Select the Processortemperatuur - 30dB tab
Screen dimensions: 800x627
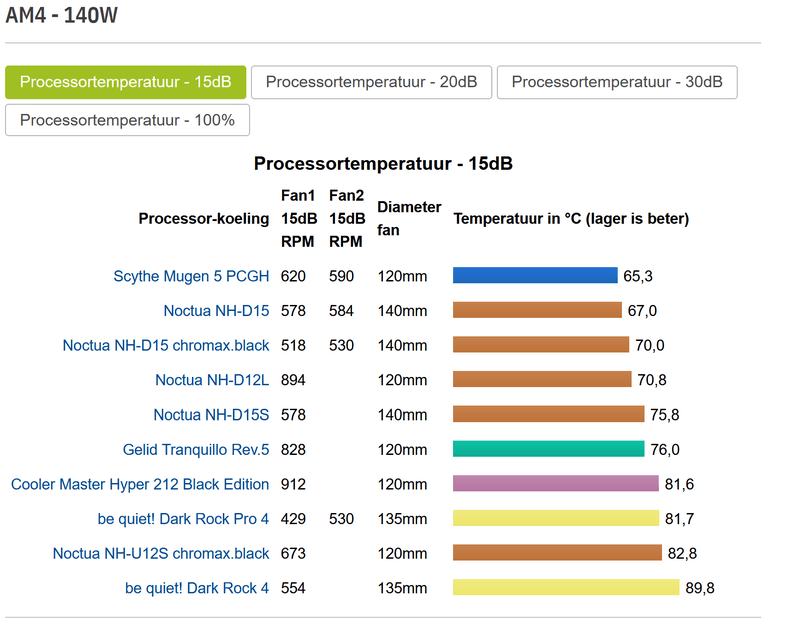(x=616, y=82)
